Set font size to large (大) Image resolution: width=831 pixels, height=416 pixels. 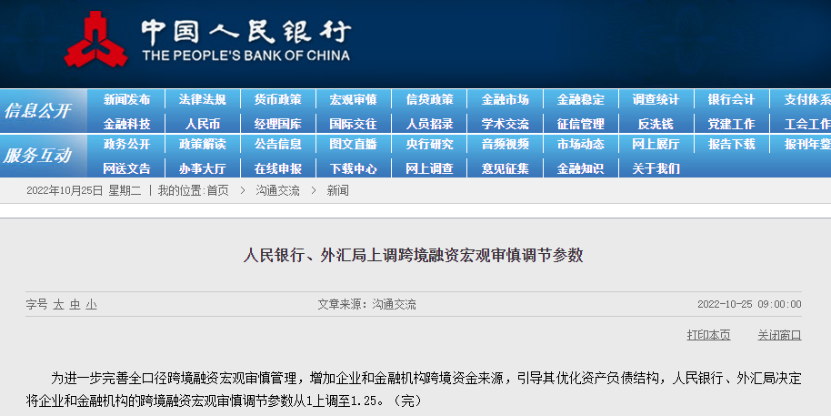point(58,304)
